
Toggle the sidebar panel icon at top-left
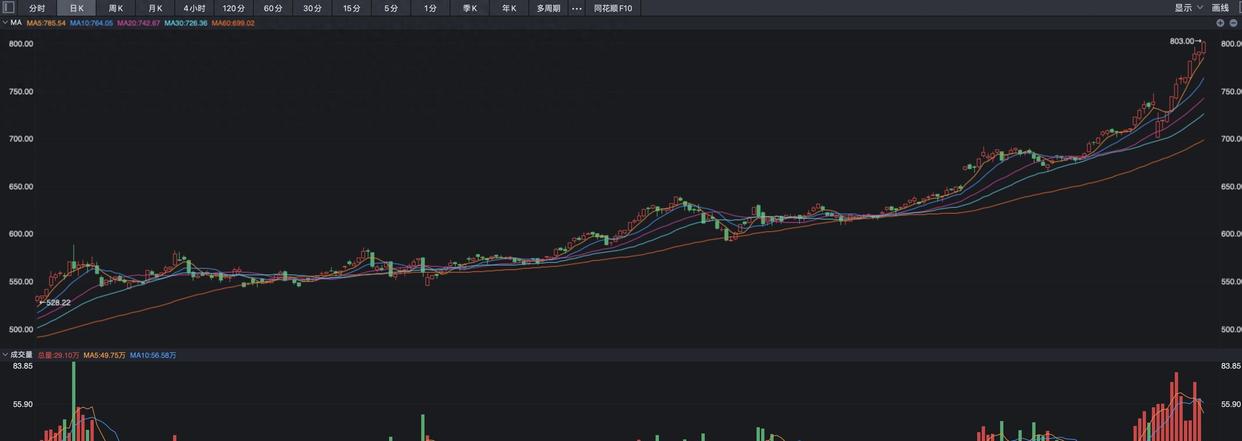pos(9,8)
